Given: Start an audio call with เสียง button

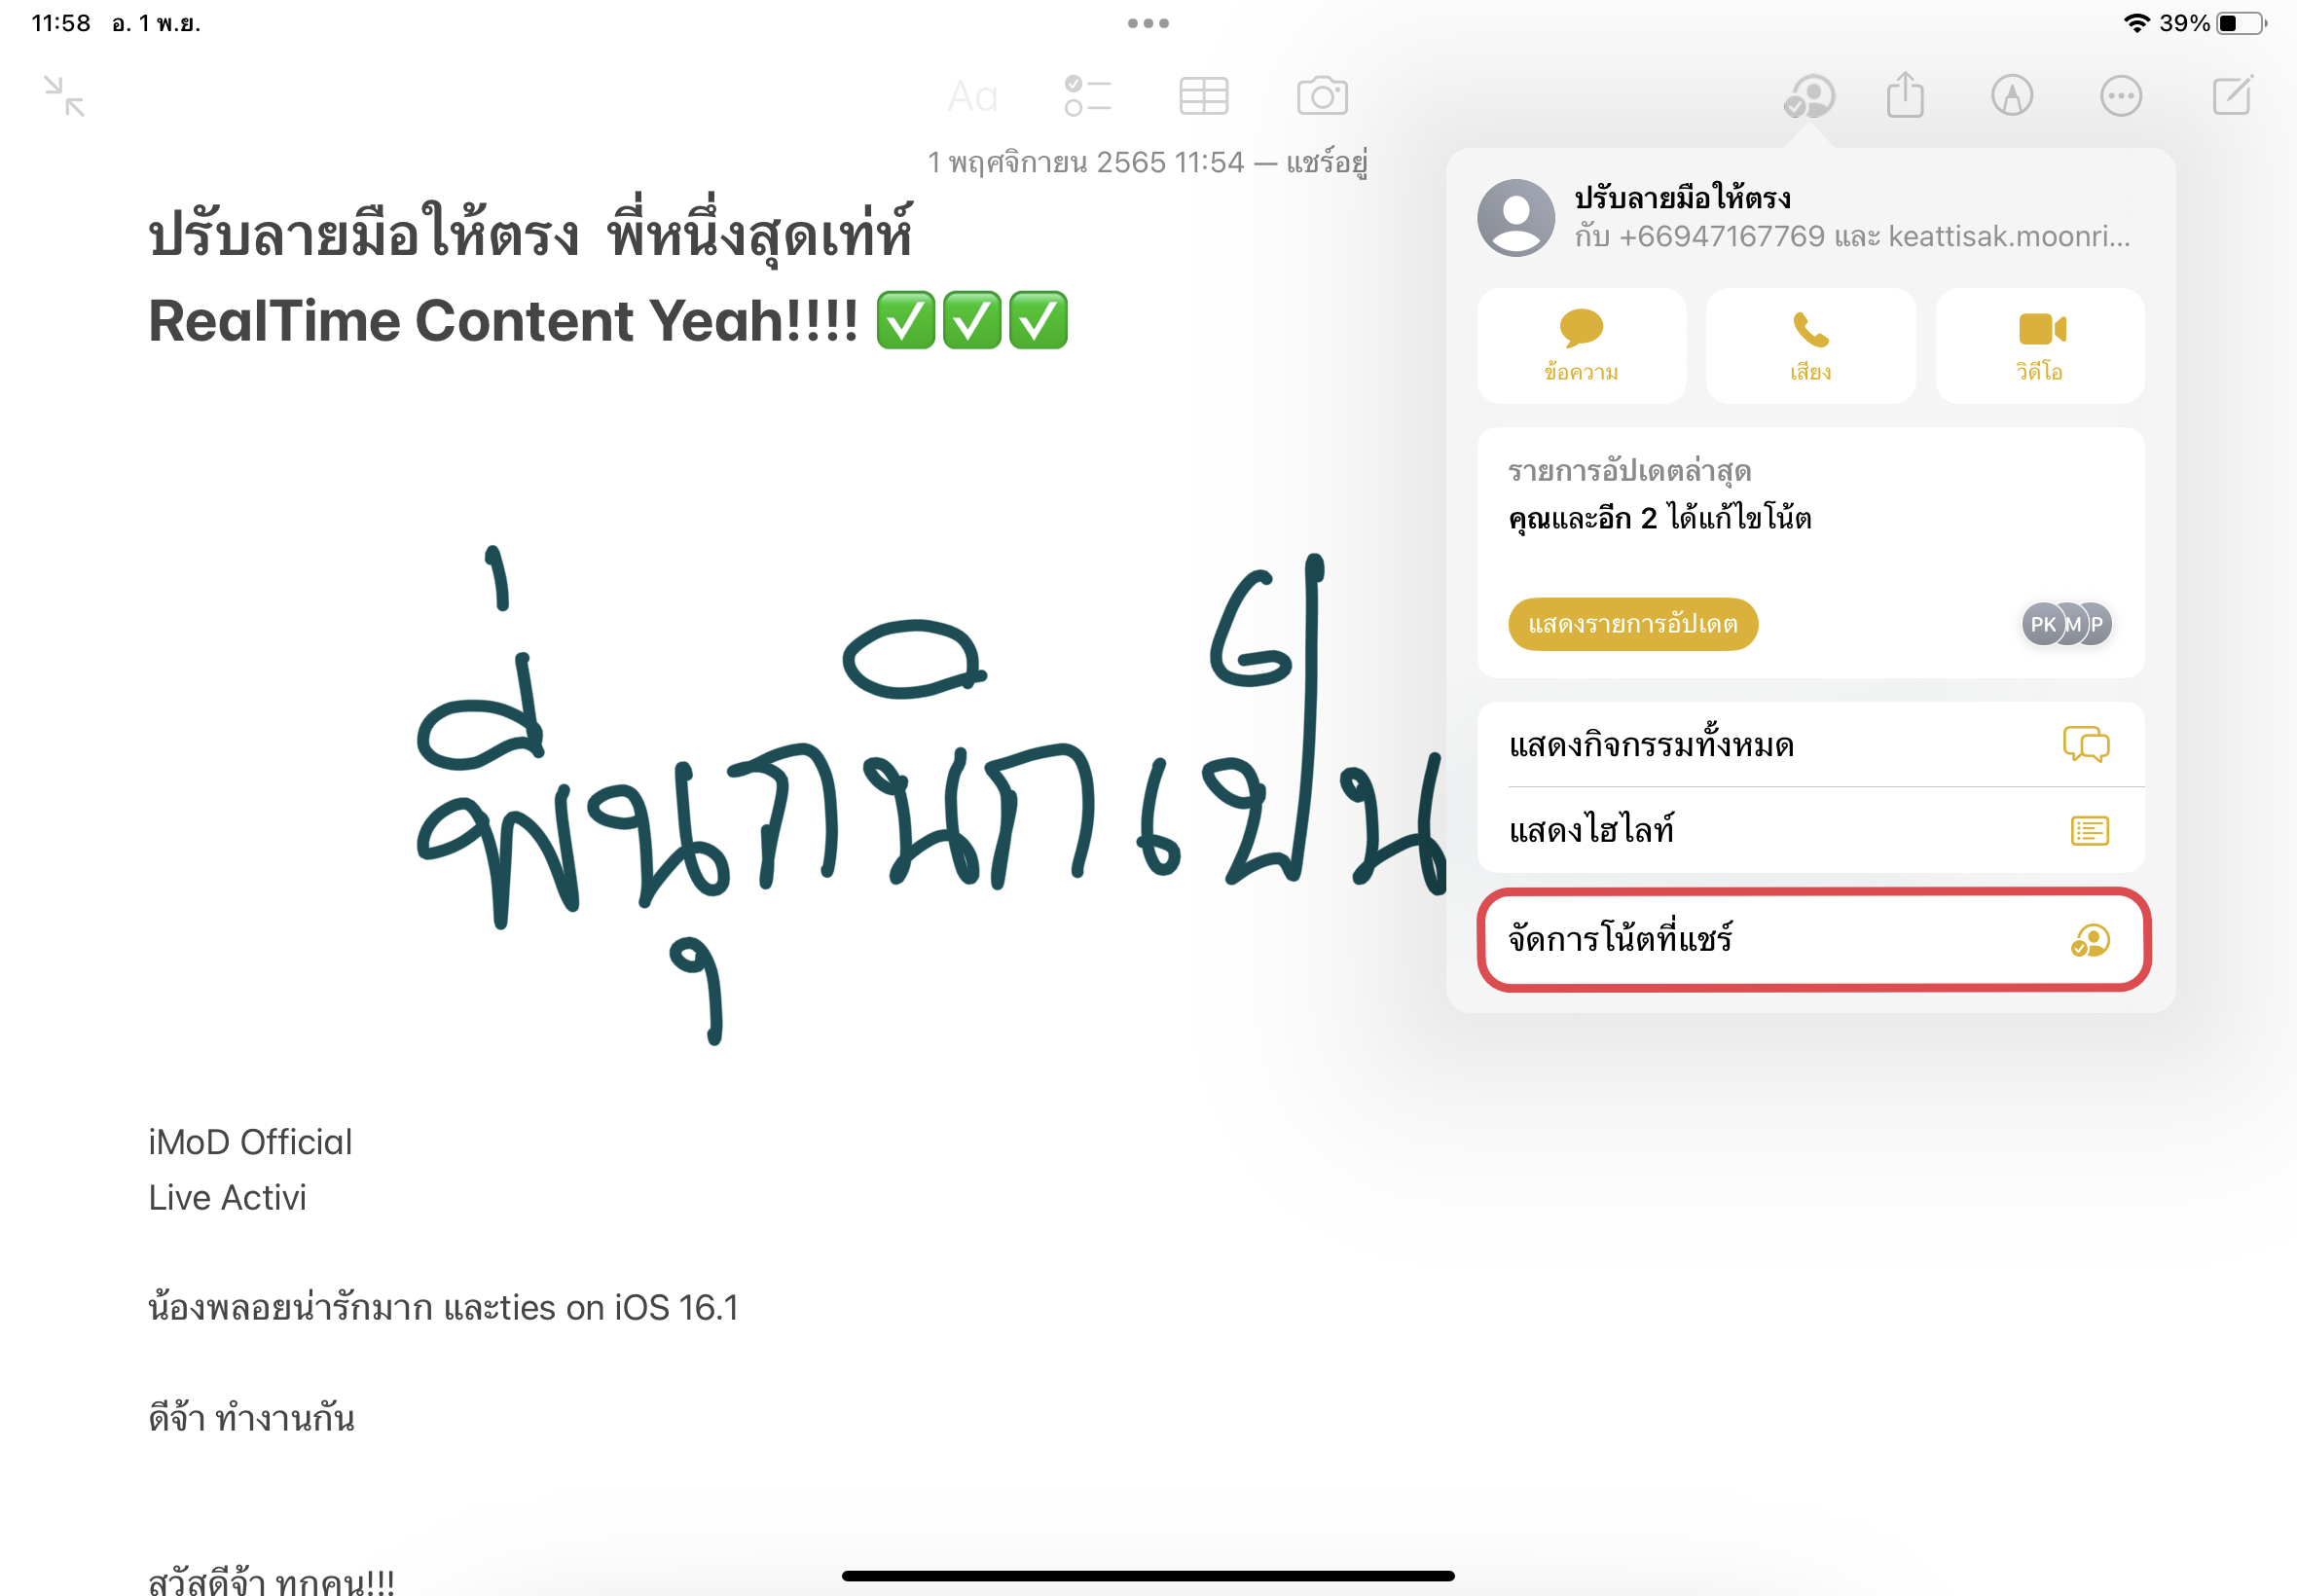Looking at the screenshot, I should tap(1810, 346).
